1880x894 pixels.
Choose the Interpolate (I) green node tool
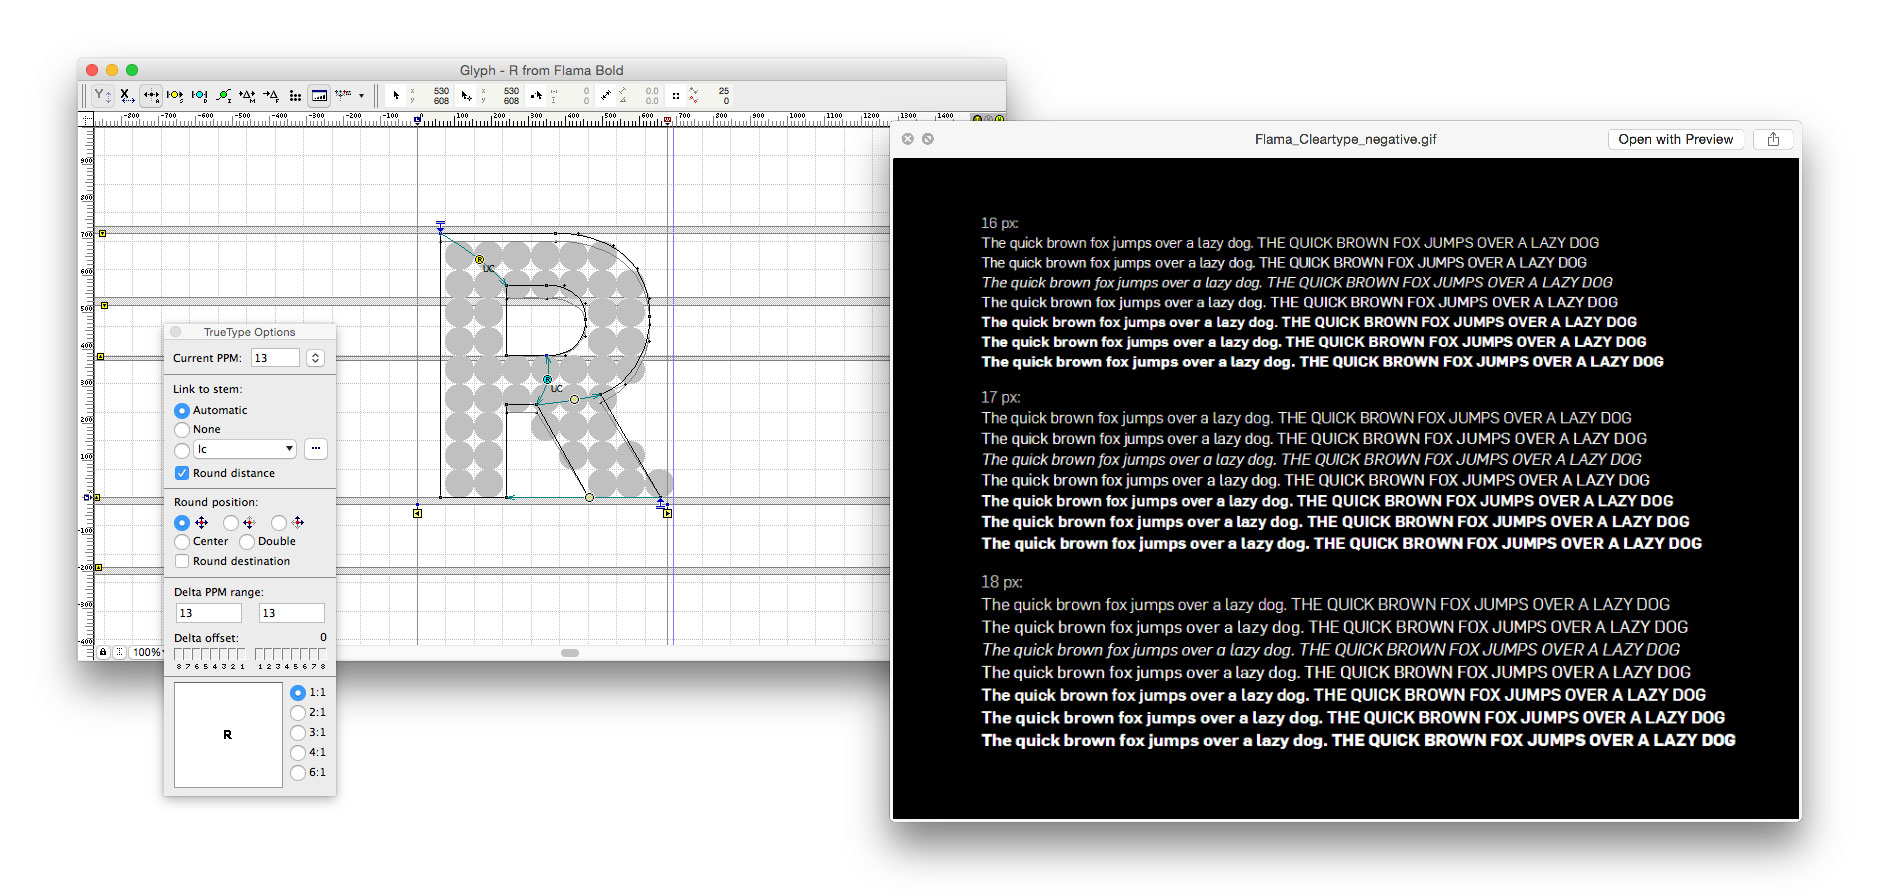tap(223, 96)
